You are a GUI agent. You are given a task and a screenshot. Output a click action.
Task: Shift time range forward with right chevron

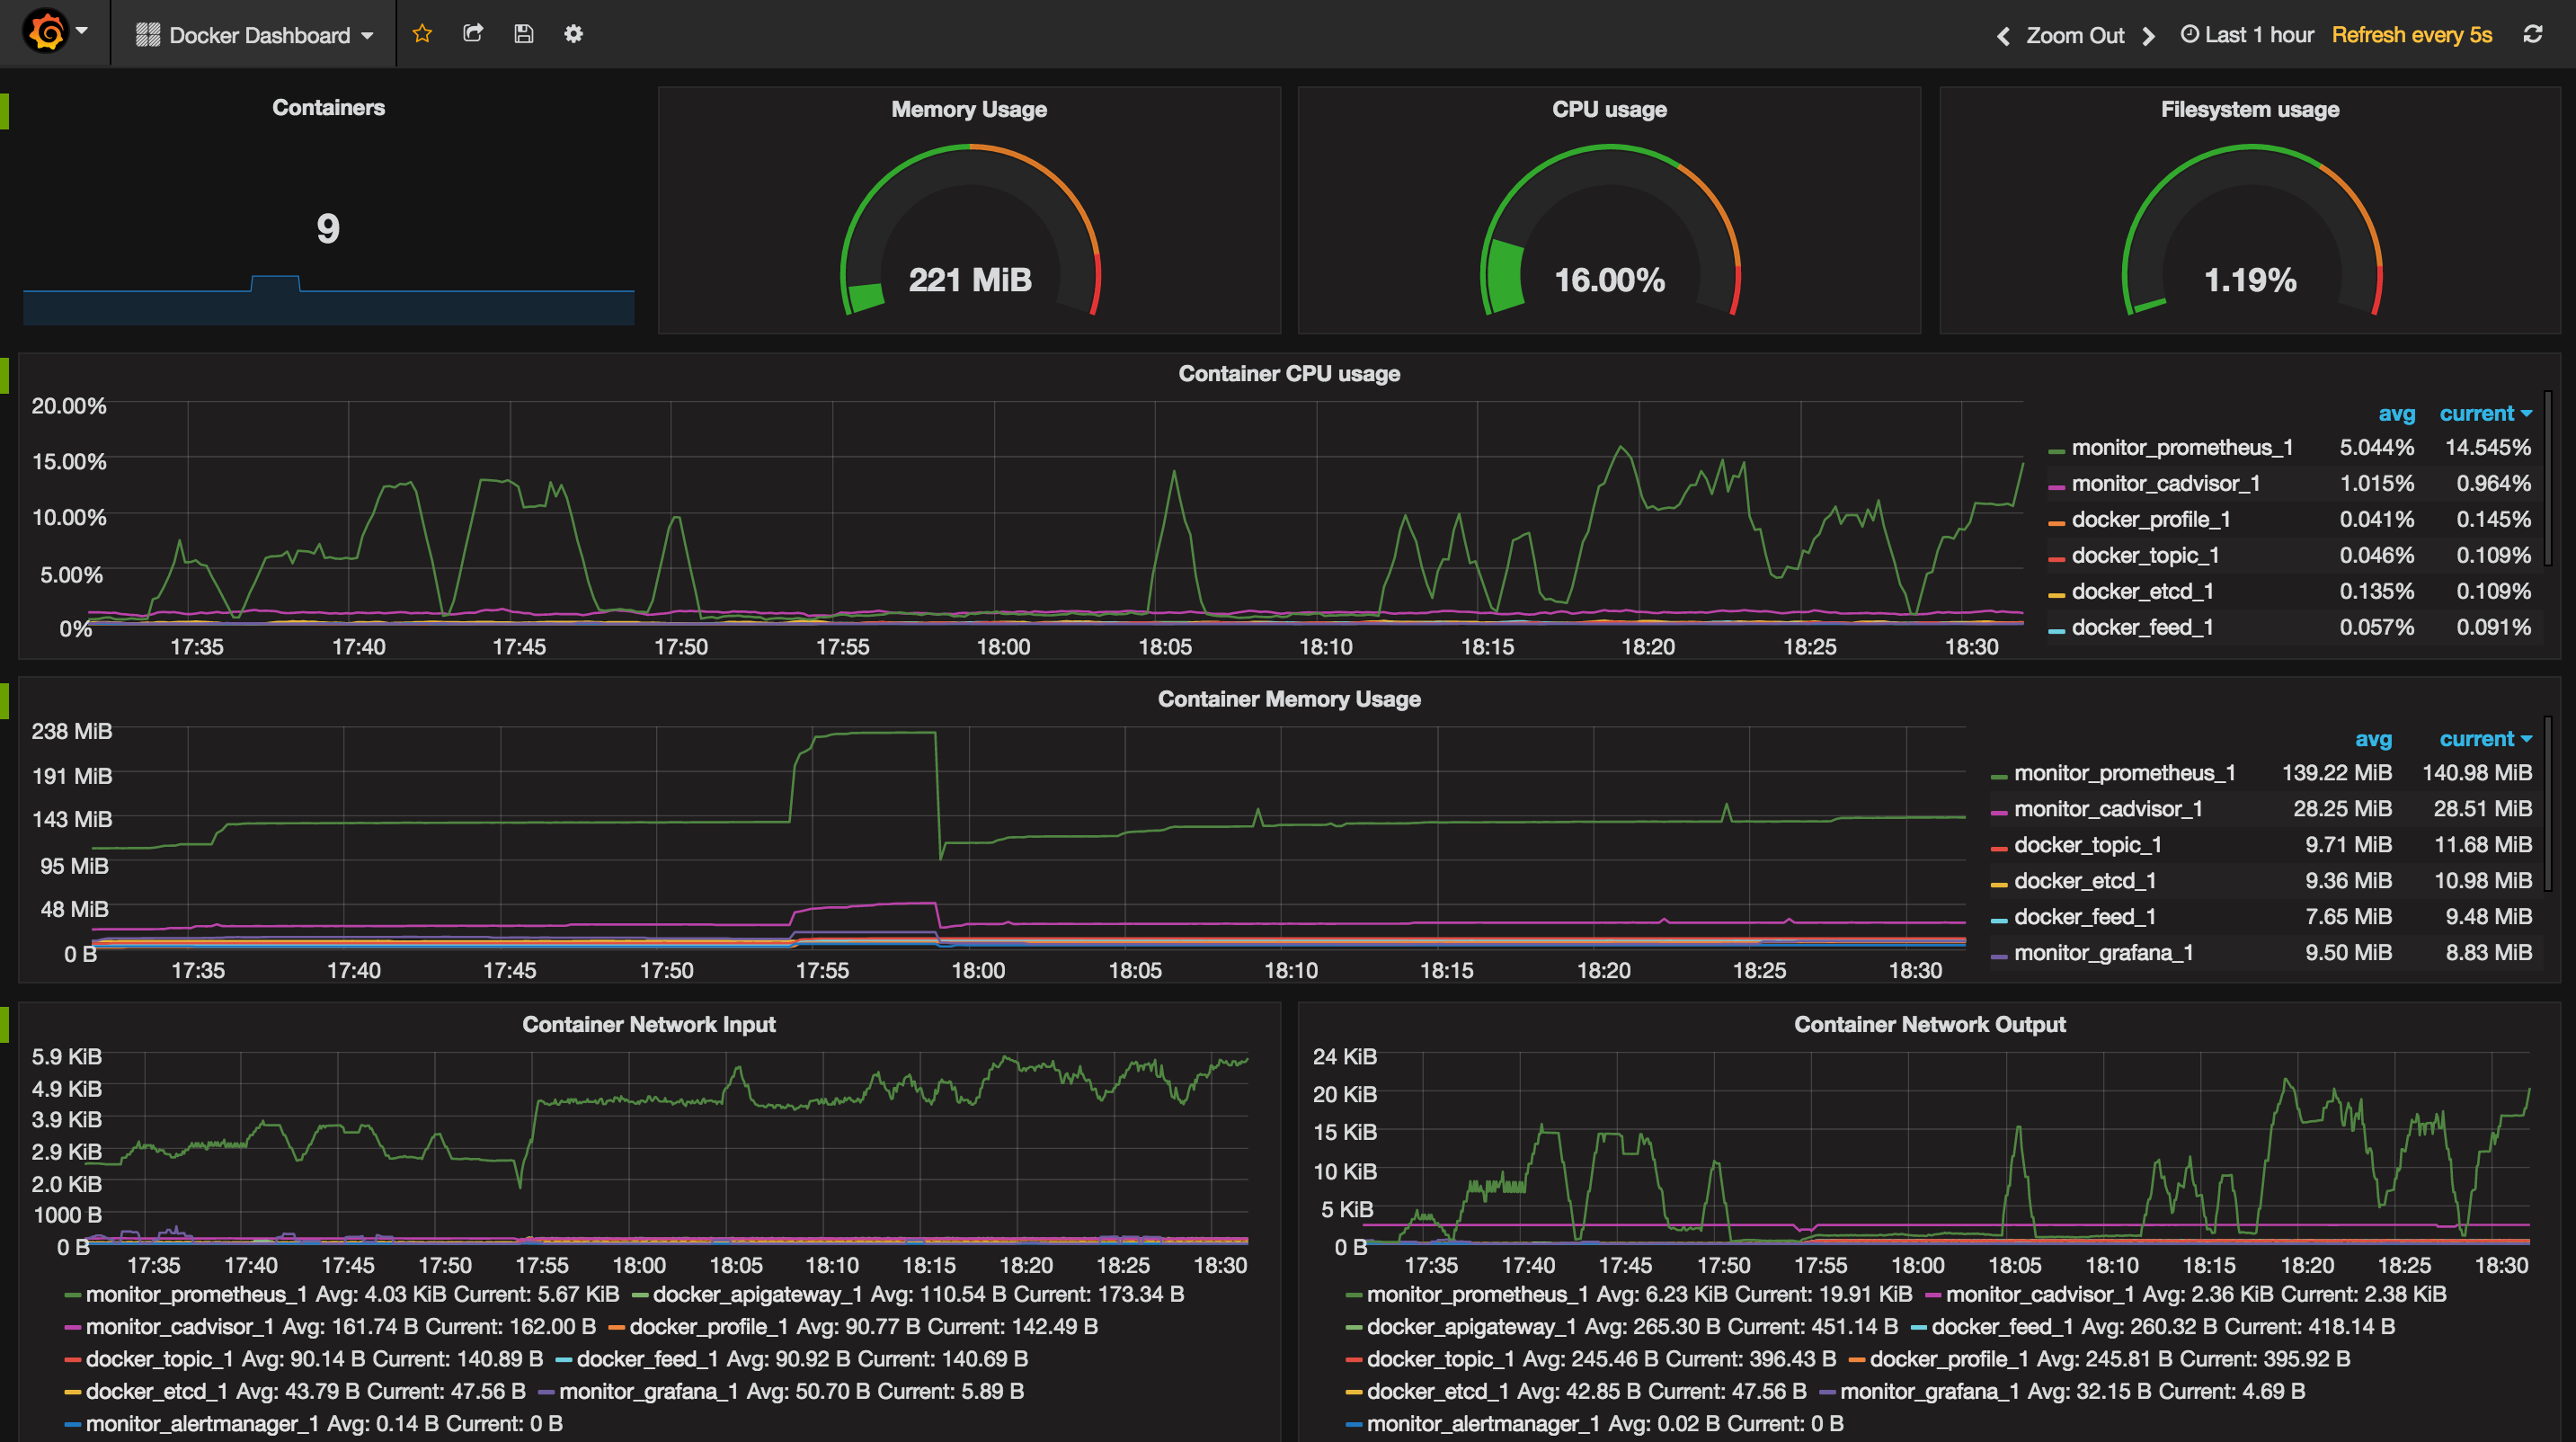coord(2148,36)
